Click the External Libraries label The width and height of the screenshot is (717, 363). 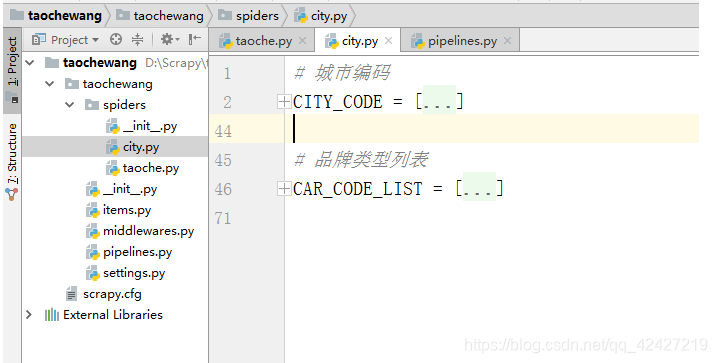113,315
